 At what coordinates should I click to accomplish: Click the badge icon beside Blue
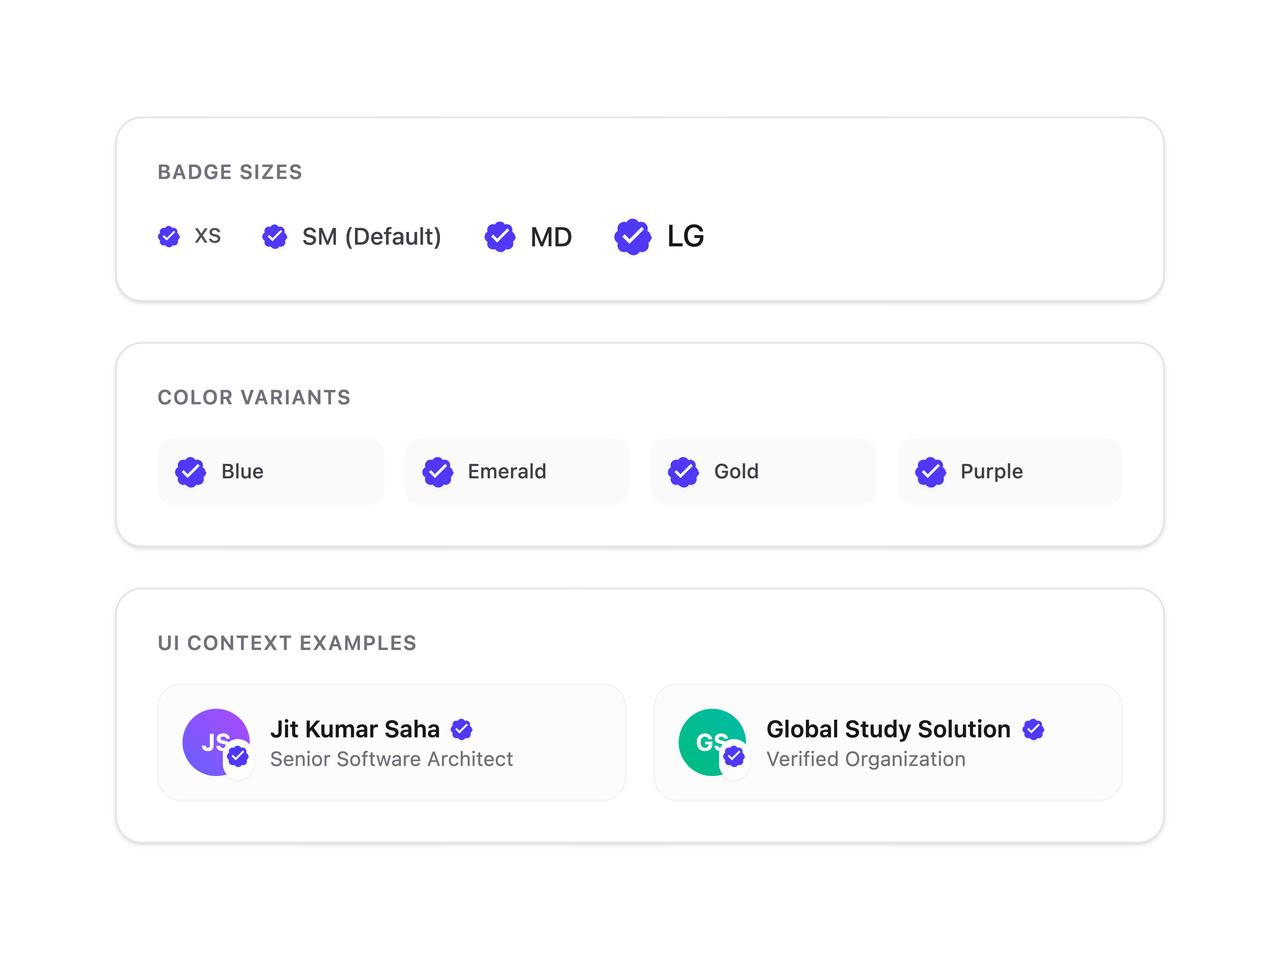pyautogui.click(x=191, y=472)
